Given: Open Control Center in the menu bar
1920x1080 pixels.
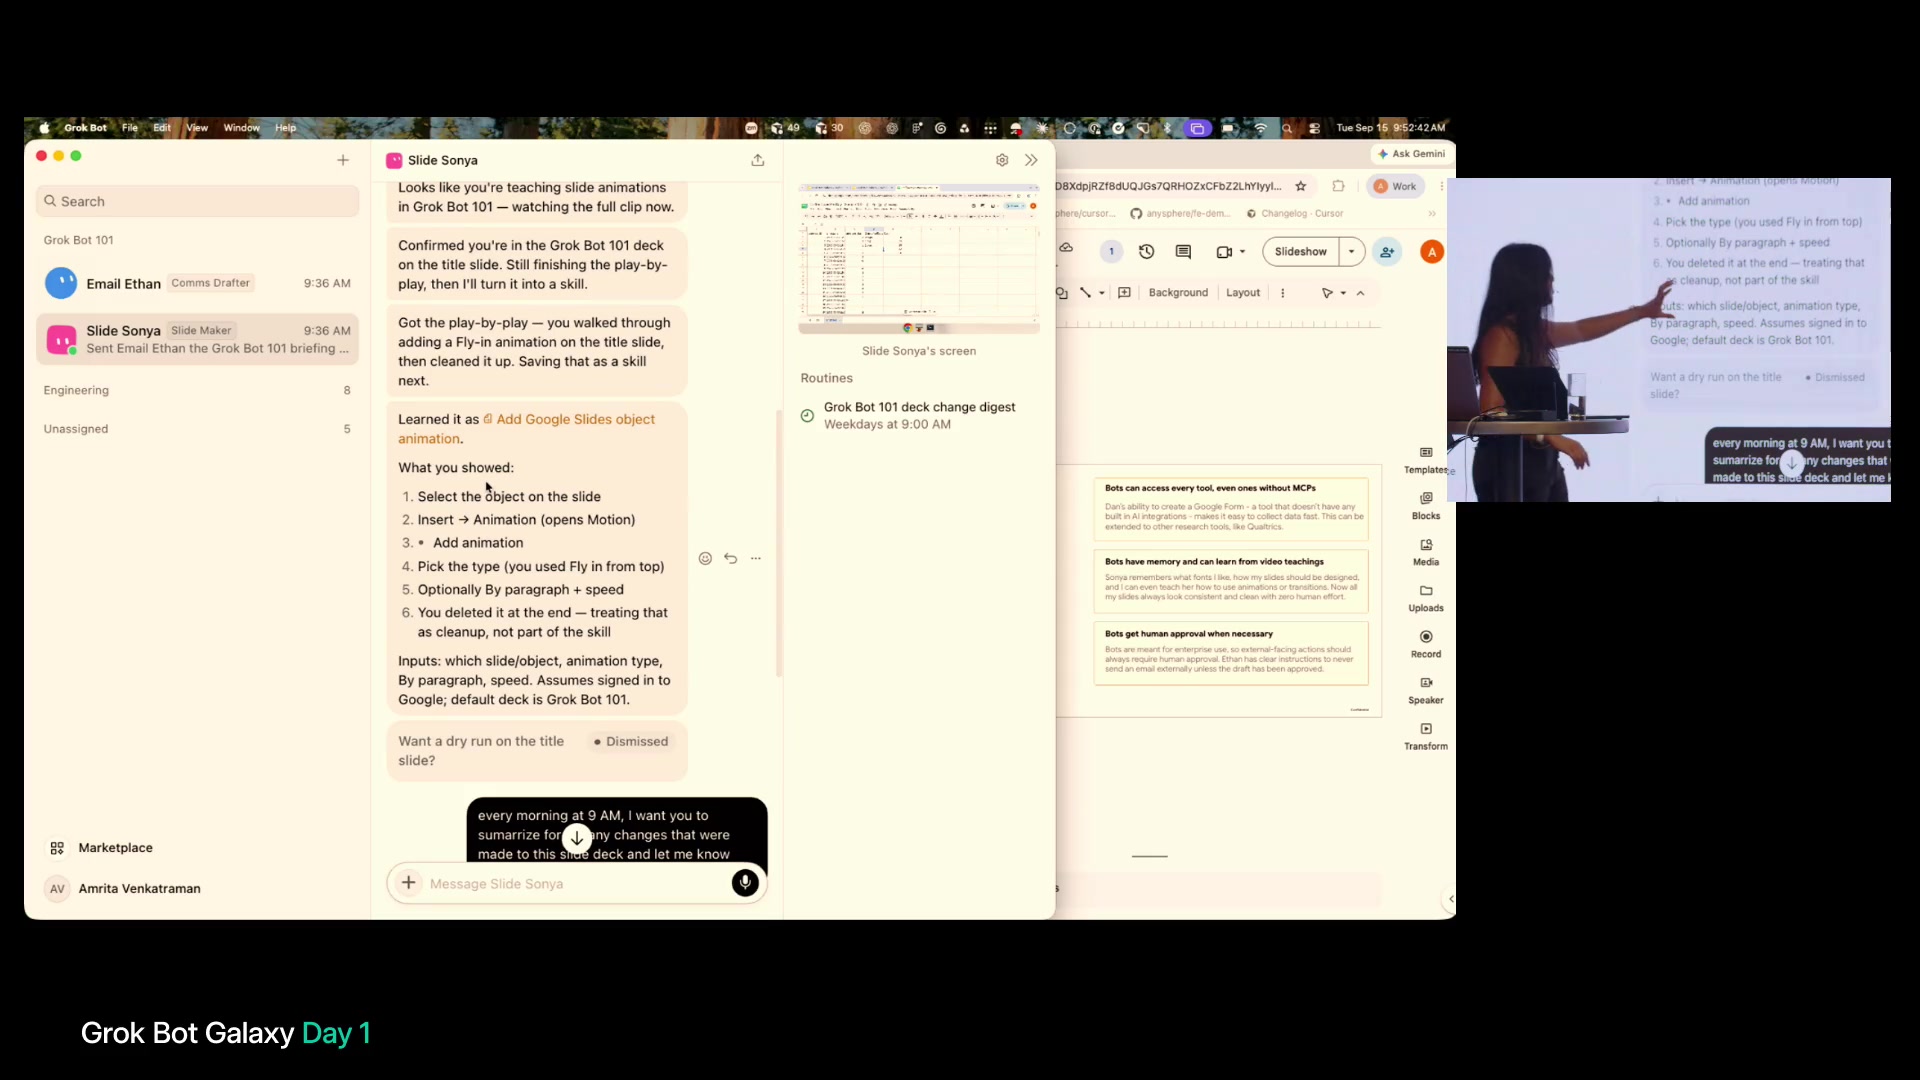Looking at the screenshot, I should click(x=1314, y=128).
